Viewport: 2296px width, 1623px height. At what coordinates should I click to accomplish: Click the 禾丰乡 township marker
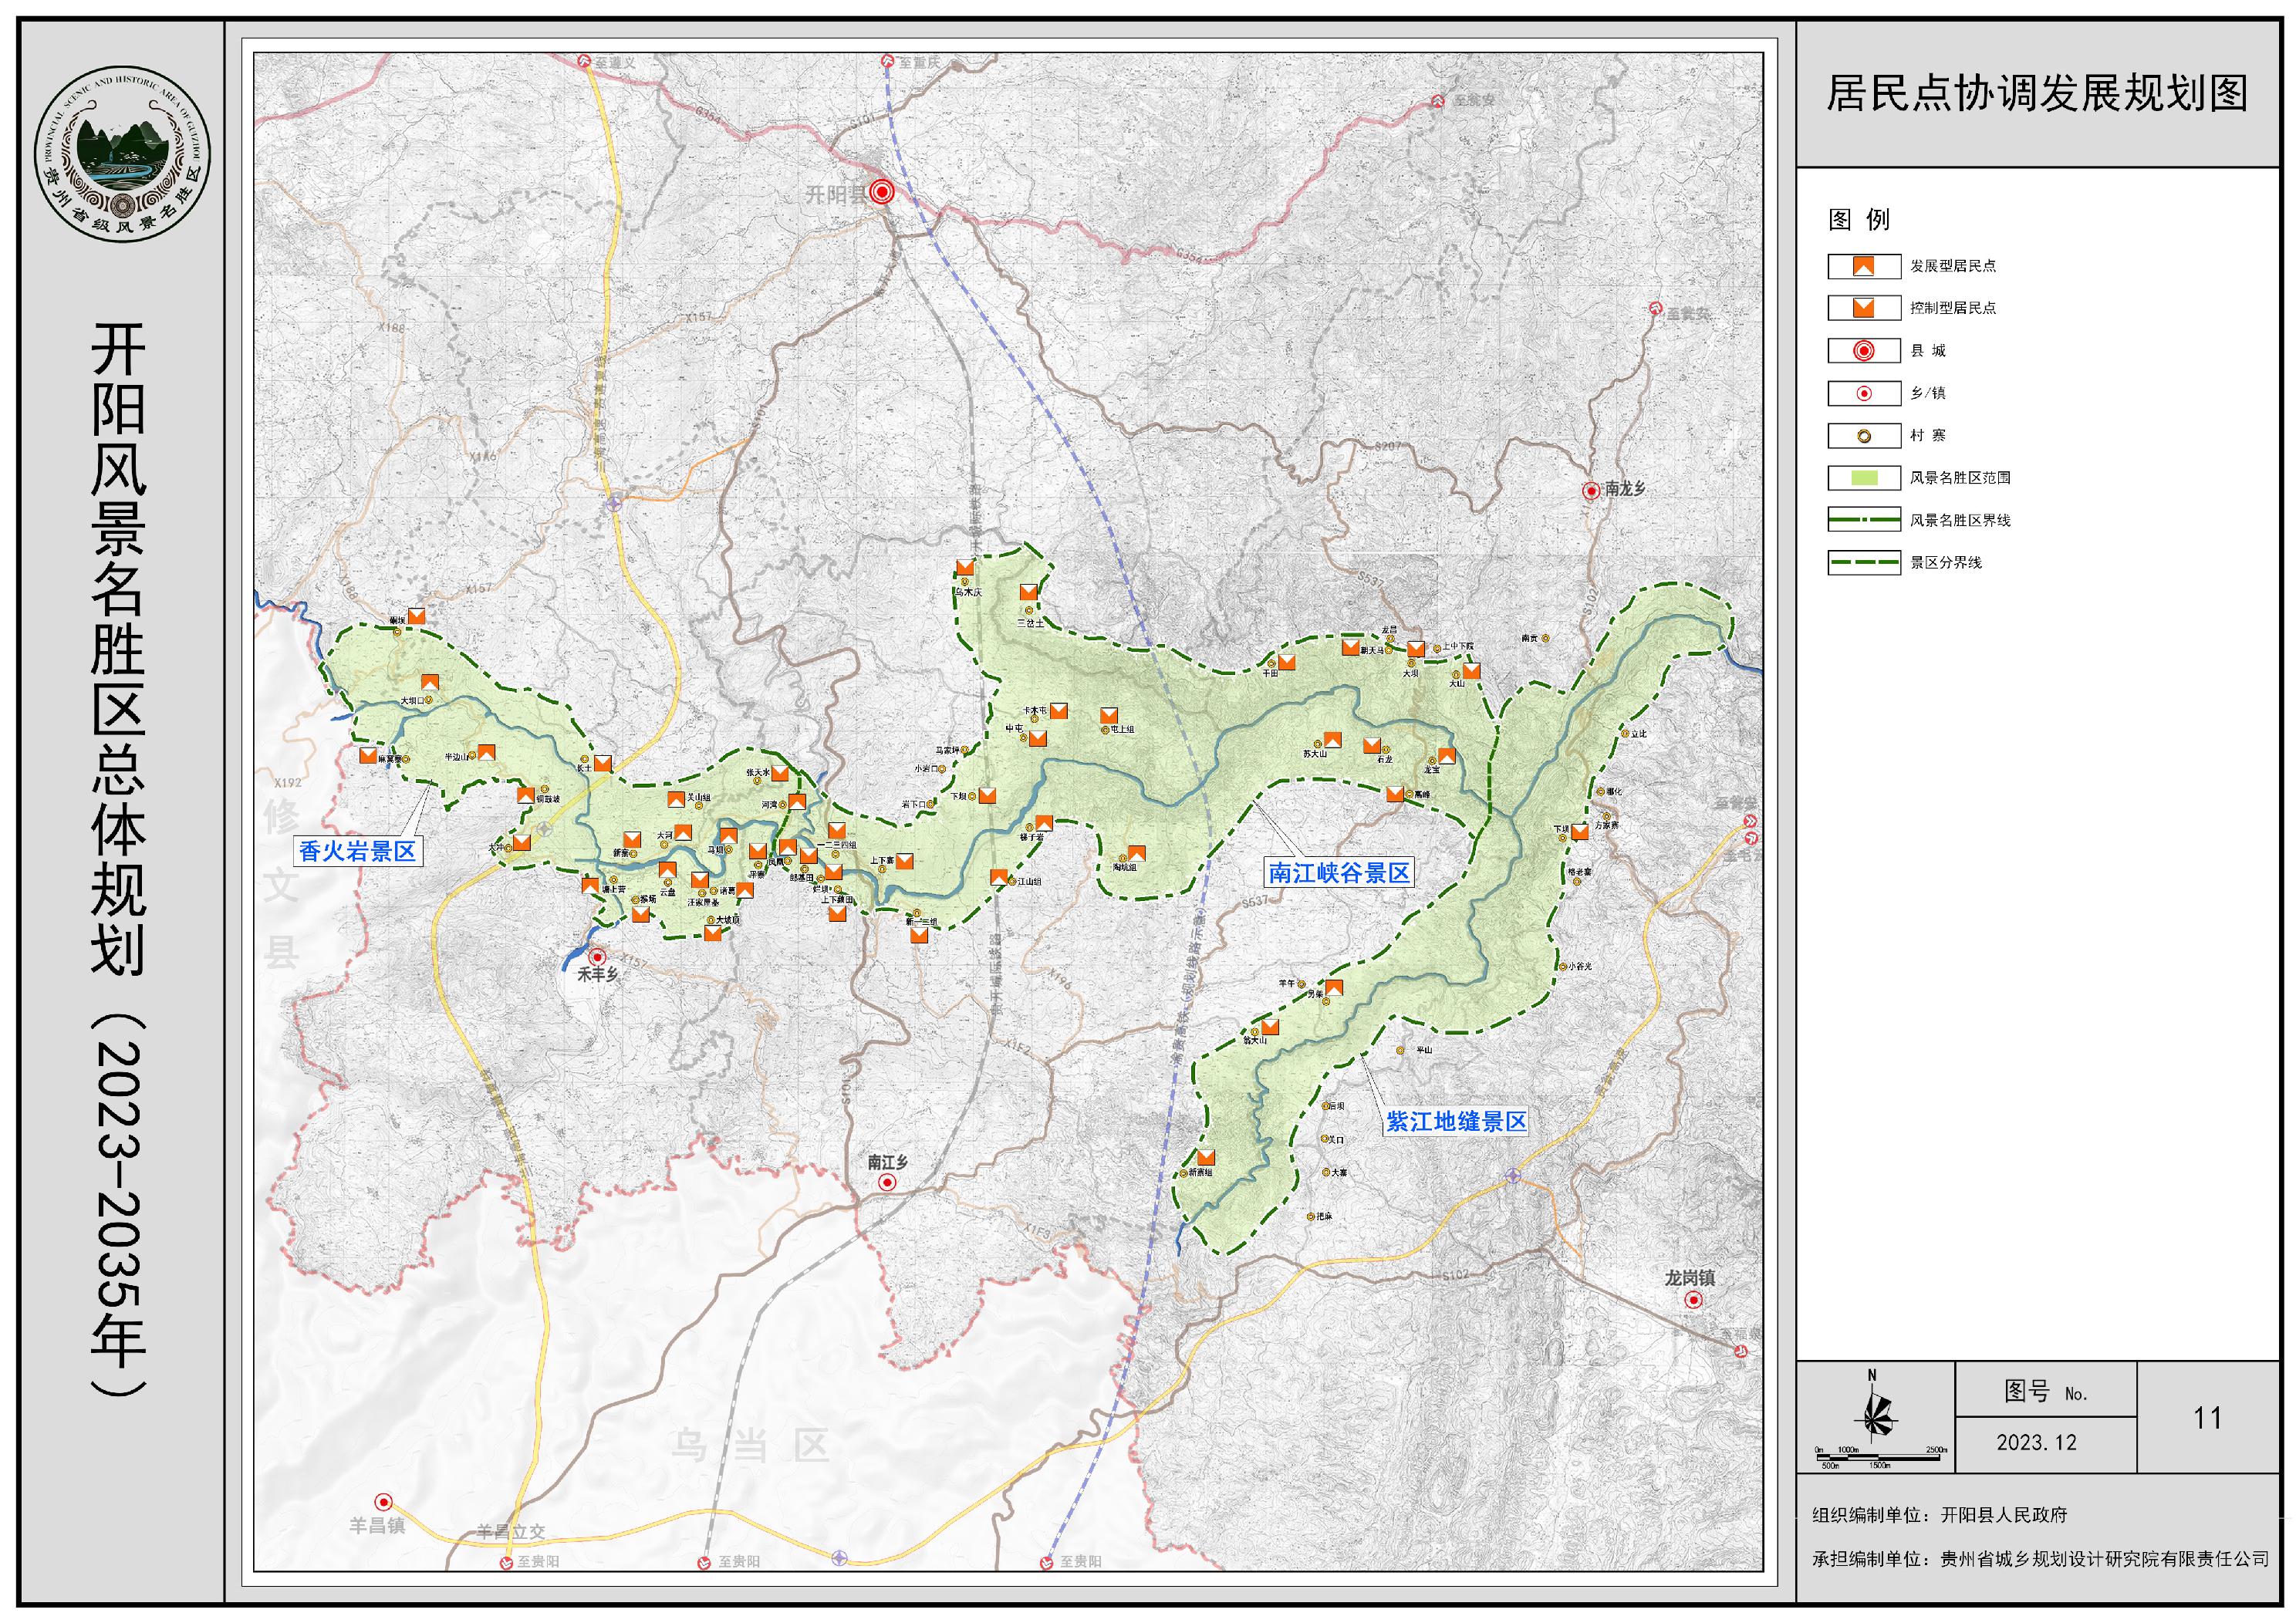coord(597,957)
